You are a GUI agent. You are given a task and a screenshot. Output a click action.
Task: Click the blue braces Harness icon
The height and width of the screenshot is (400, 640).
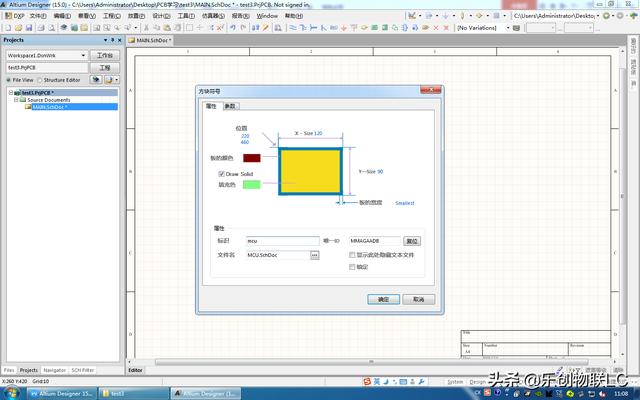tap(405, 28)
